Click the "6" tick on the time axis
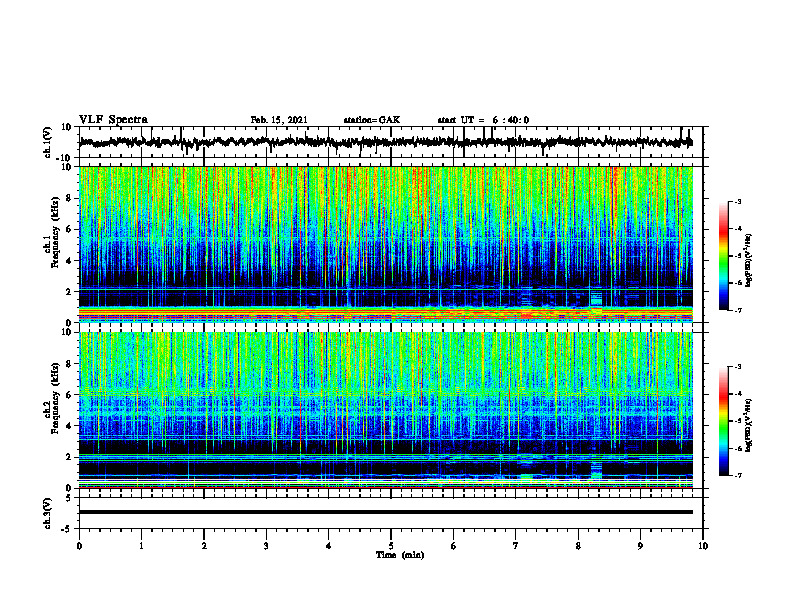 point(454,546)
